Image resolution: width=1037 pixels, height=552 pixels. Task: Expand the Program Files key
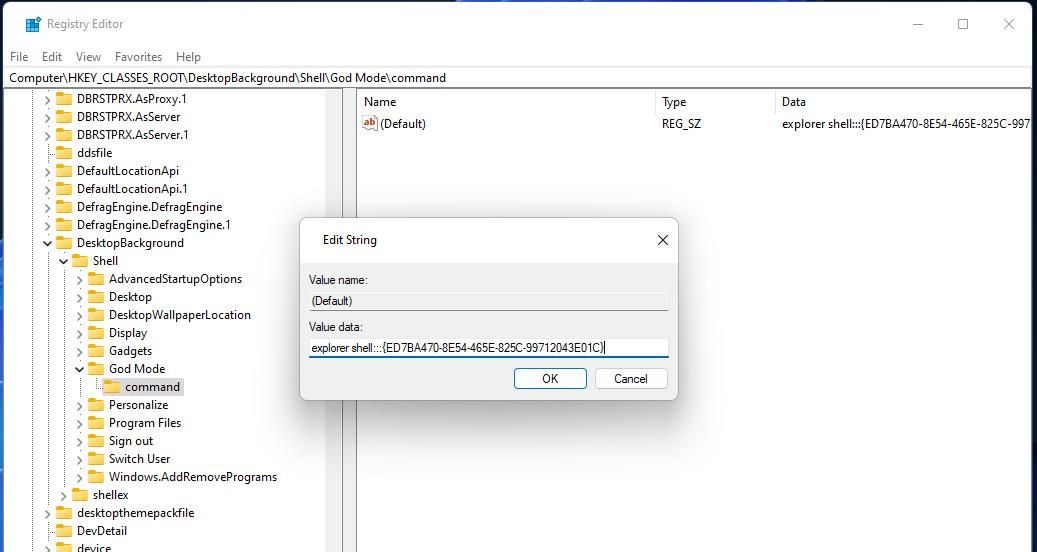point(79,423)
